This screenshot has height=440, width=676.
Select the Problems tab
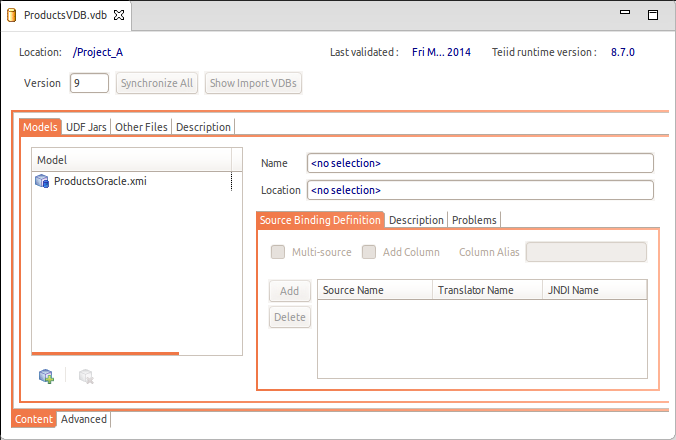pyautogui.click(x=473, y=220)
